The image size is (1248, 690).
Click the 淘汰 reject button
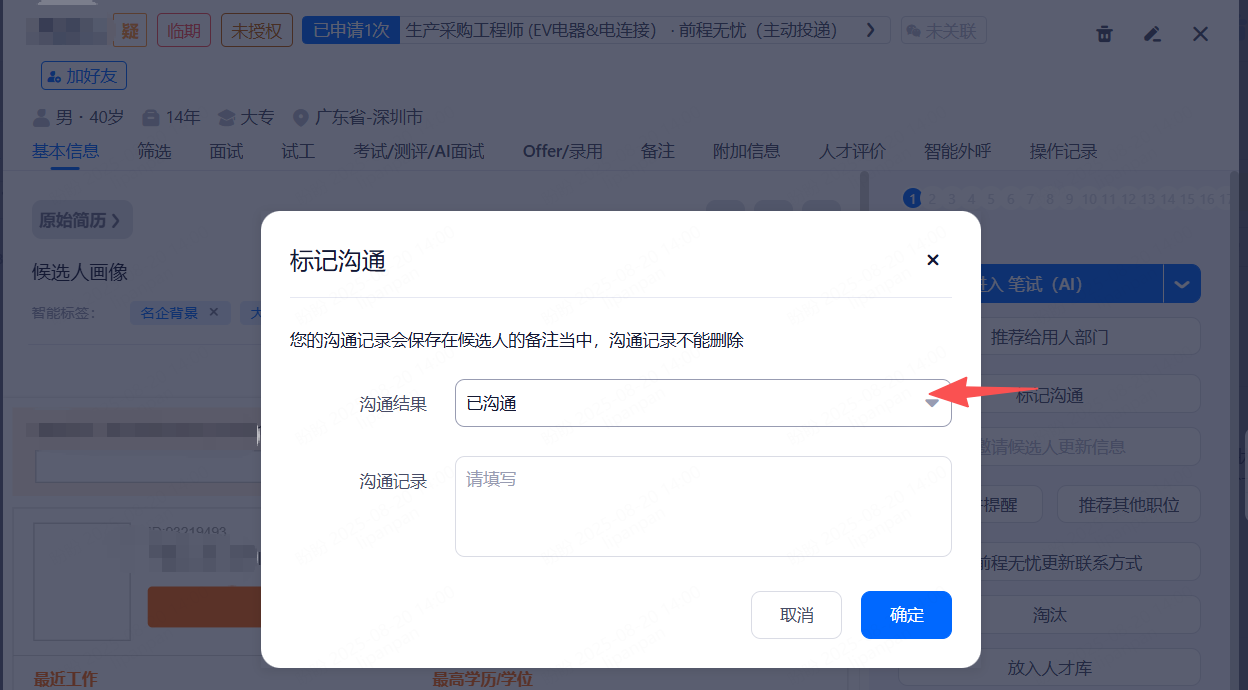point(1049,614)
